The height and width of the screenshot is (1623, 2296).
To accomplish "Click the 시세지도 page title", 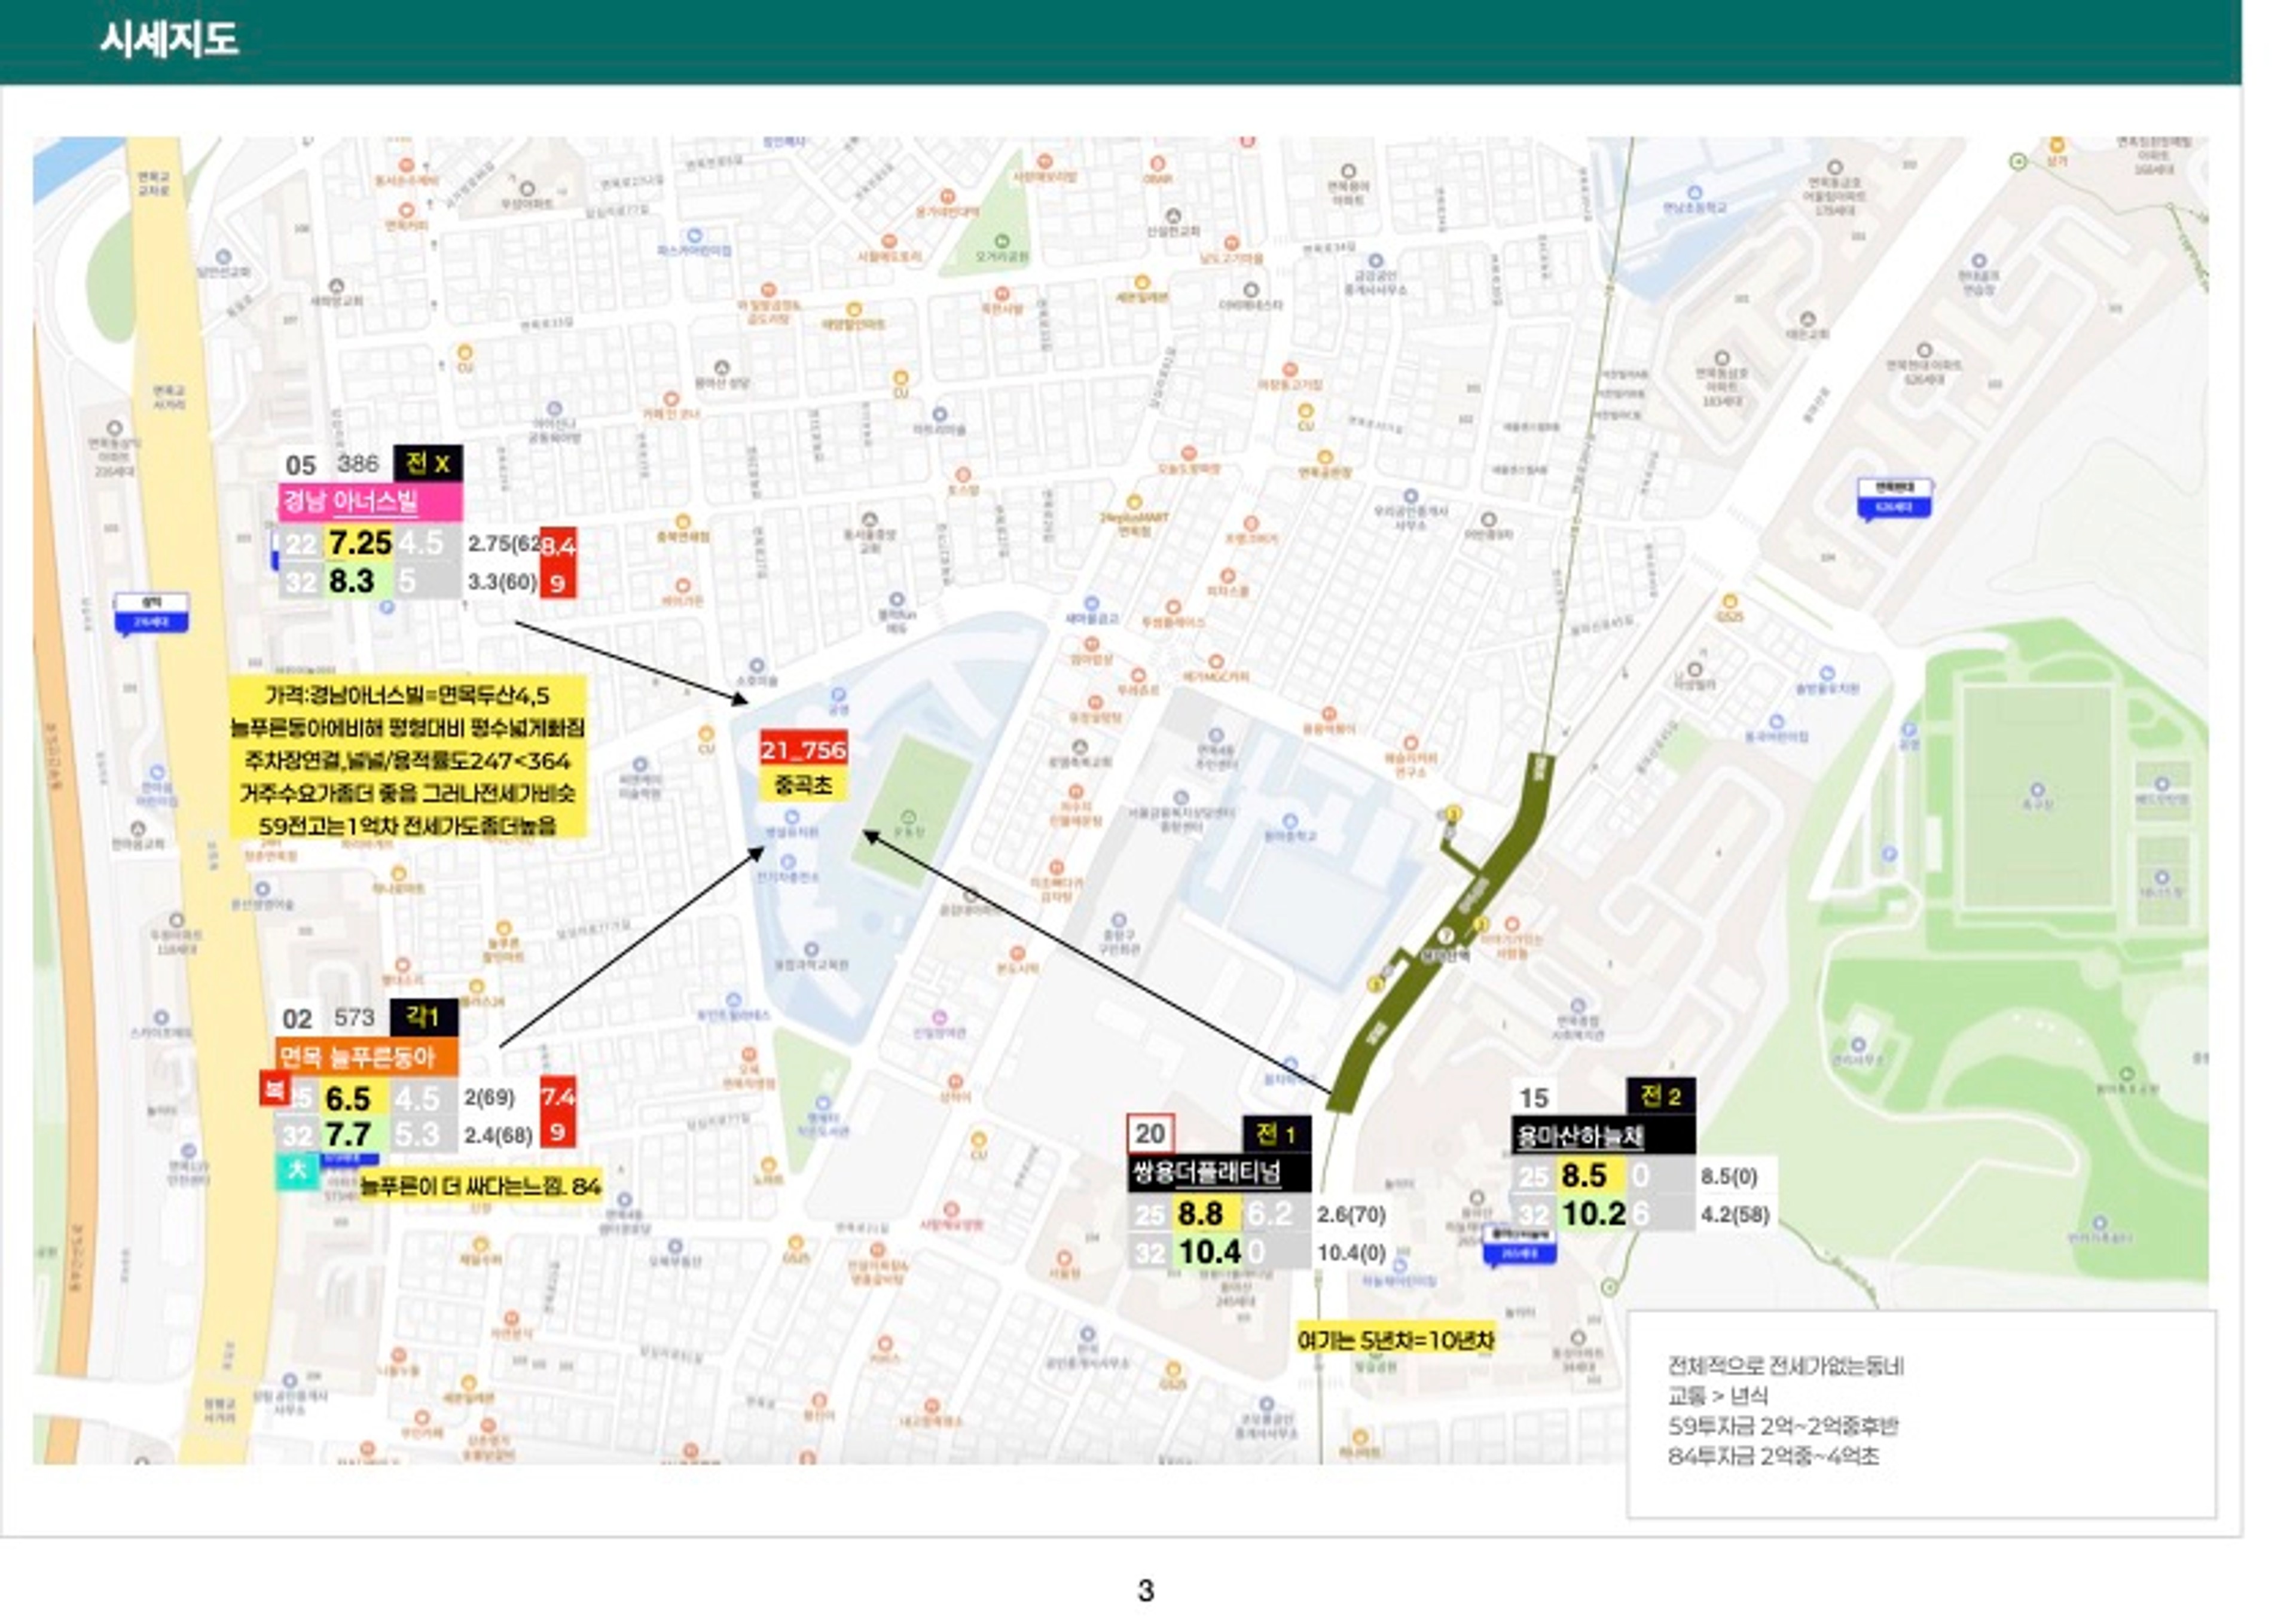I will pos(168,40).
